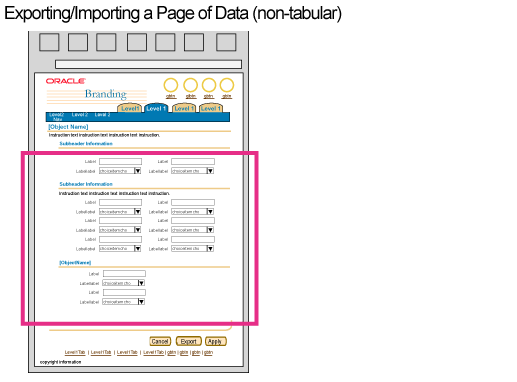
Task: Click the 'copyright information' footer text
Action: [x=60, y=362]
